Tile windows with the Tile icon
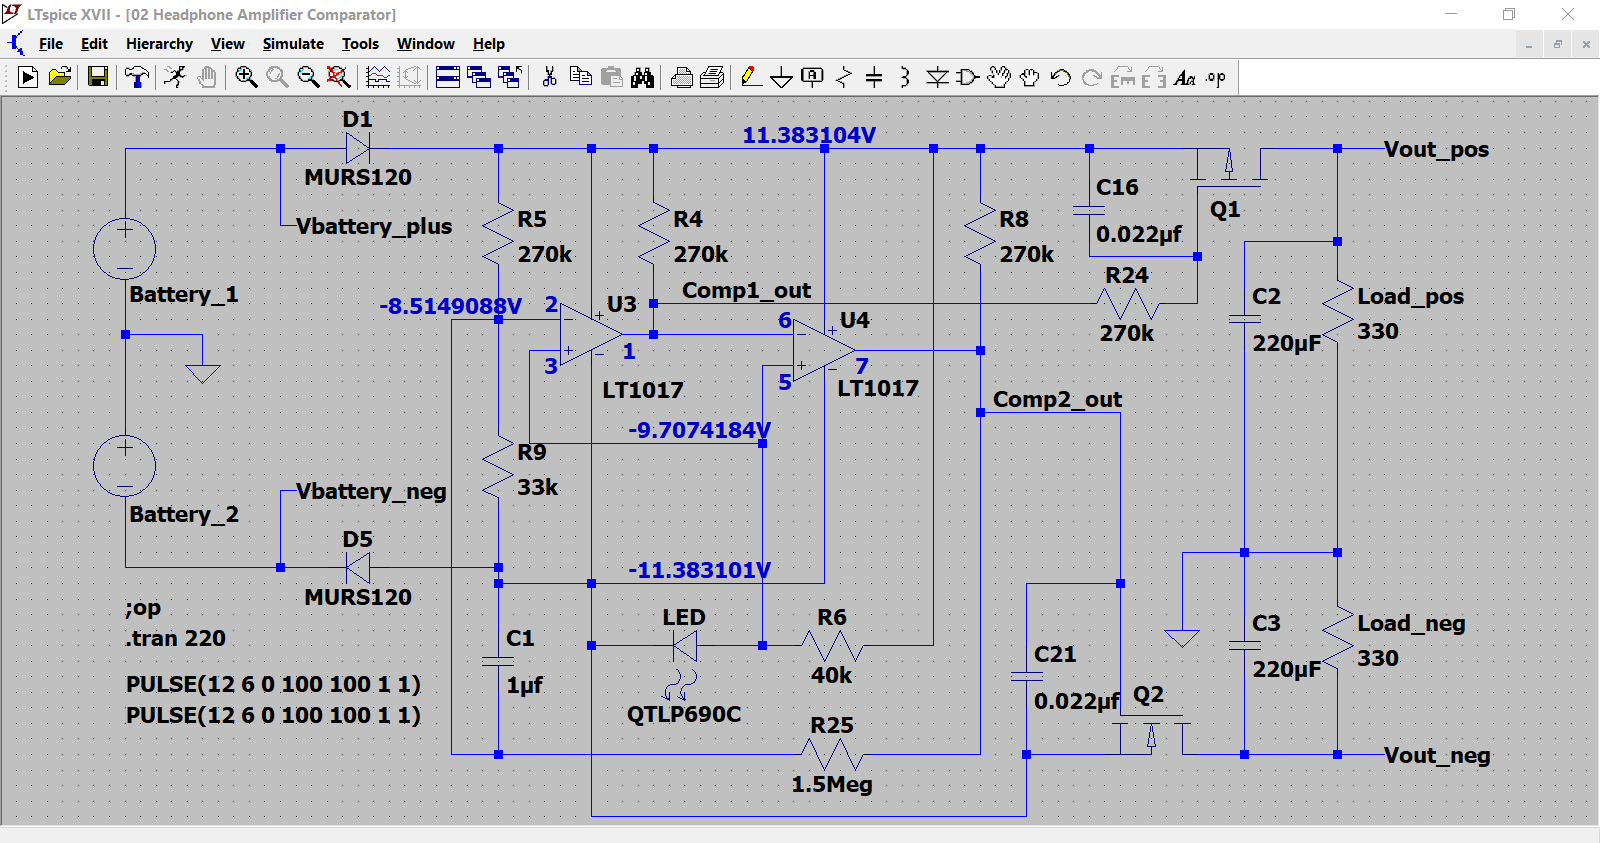 448,77
